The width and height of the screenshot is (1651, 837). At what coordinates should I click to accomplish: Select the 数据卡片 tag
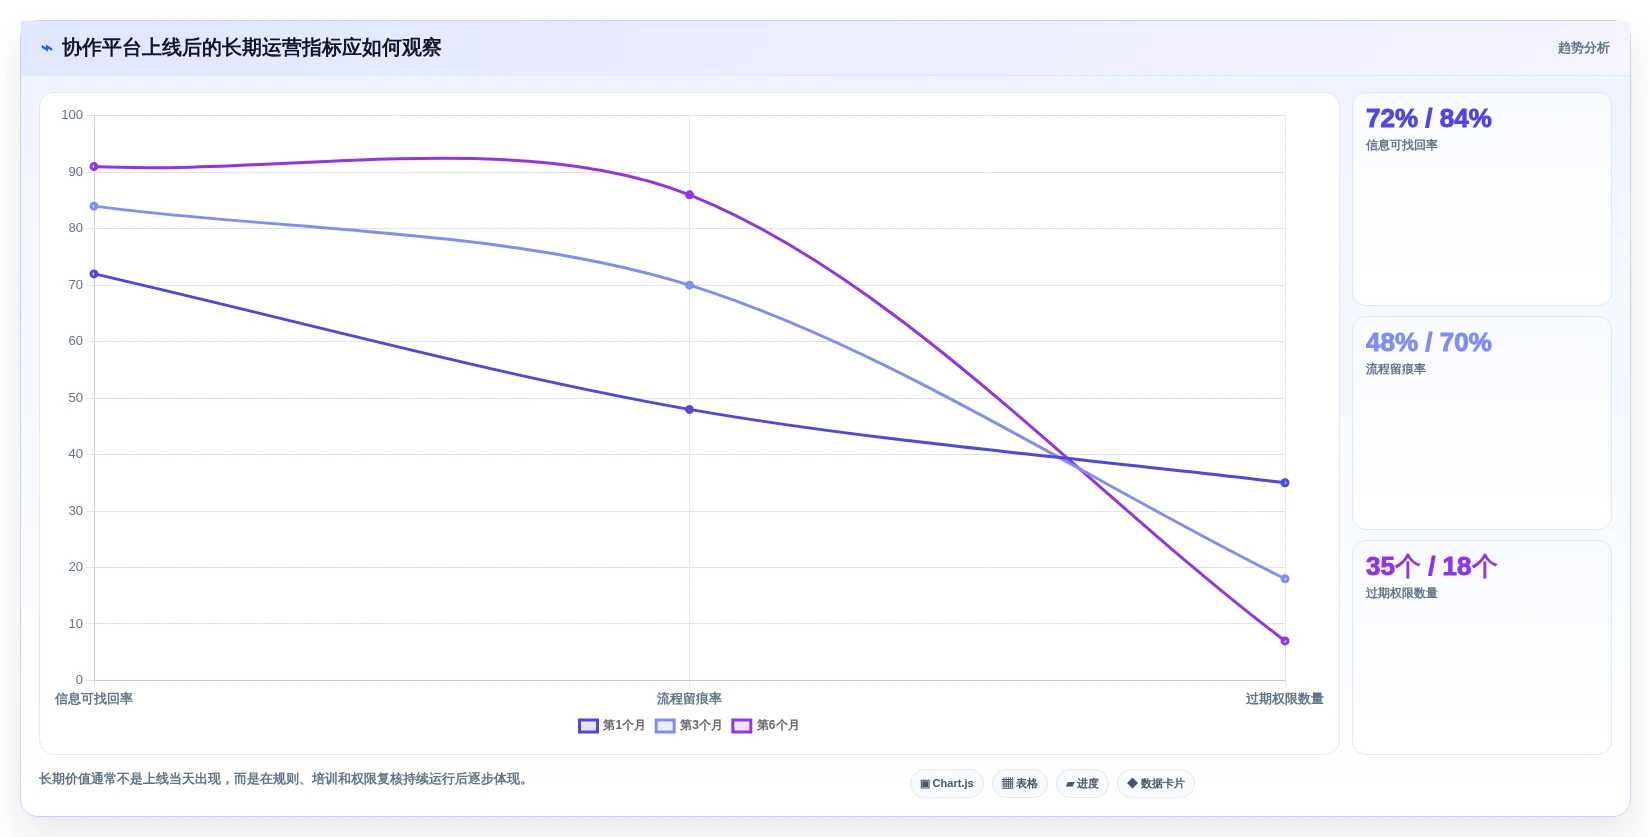(1156, 784)
